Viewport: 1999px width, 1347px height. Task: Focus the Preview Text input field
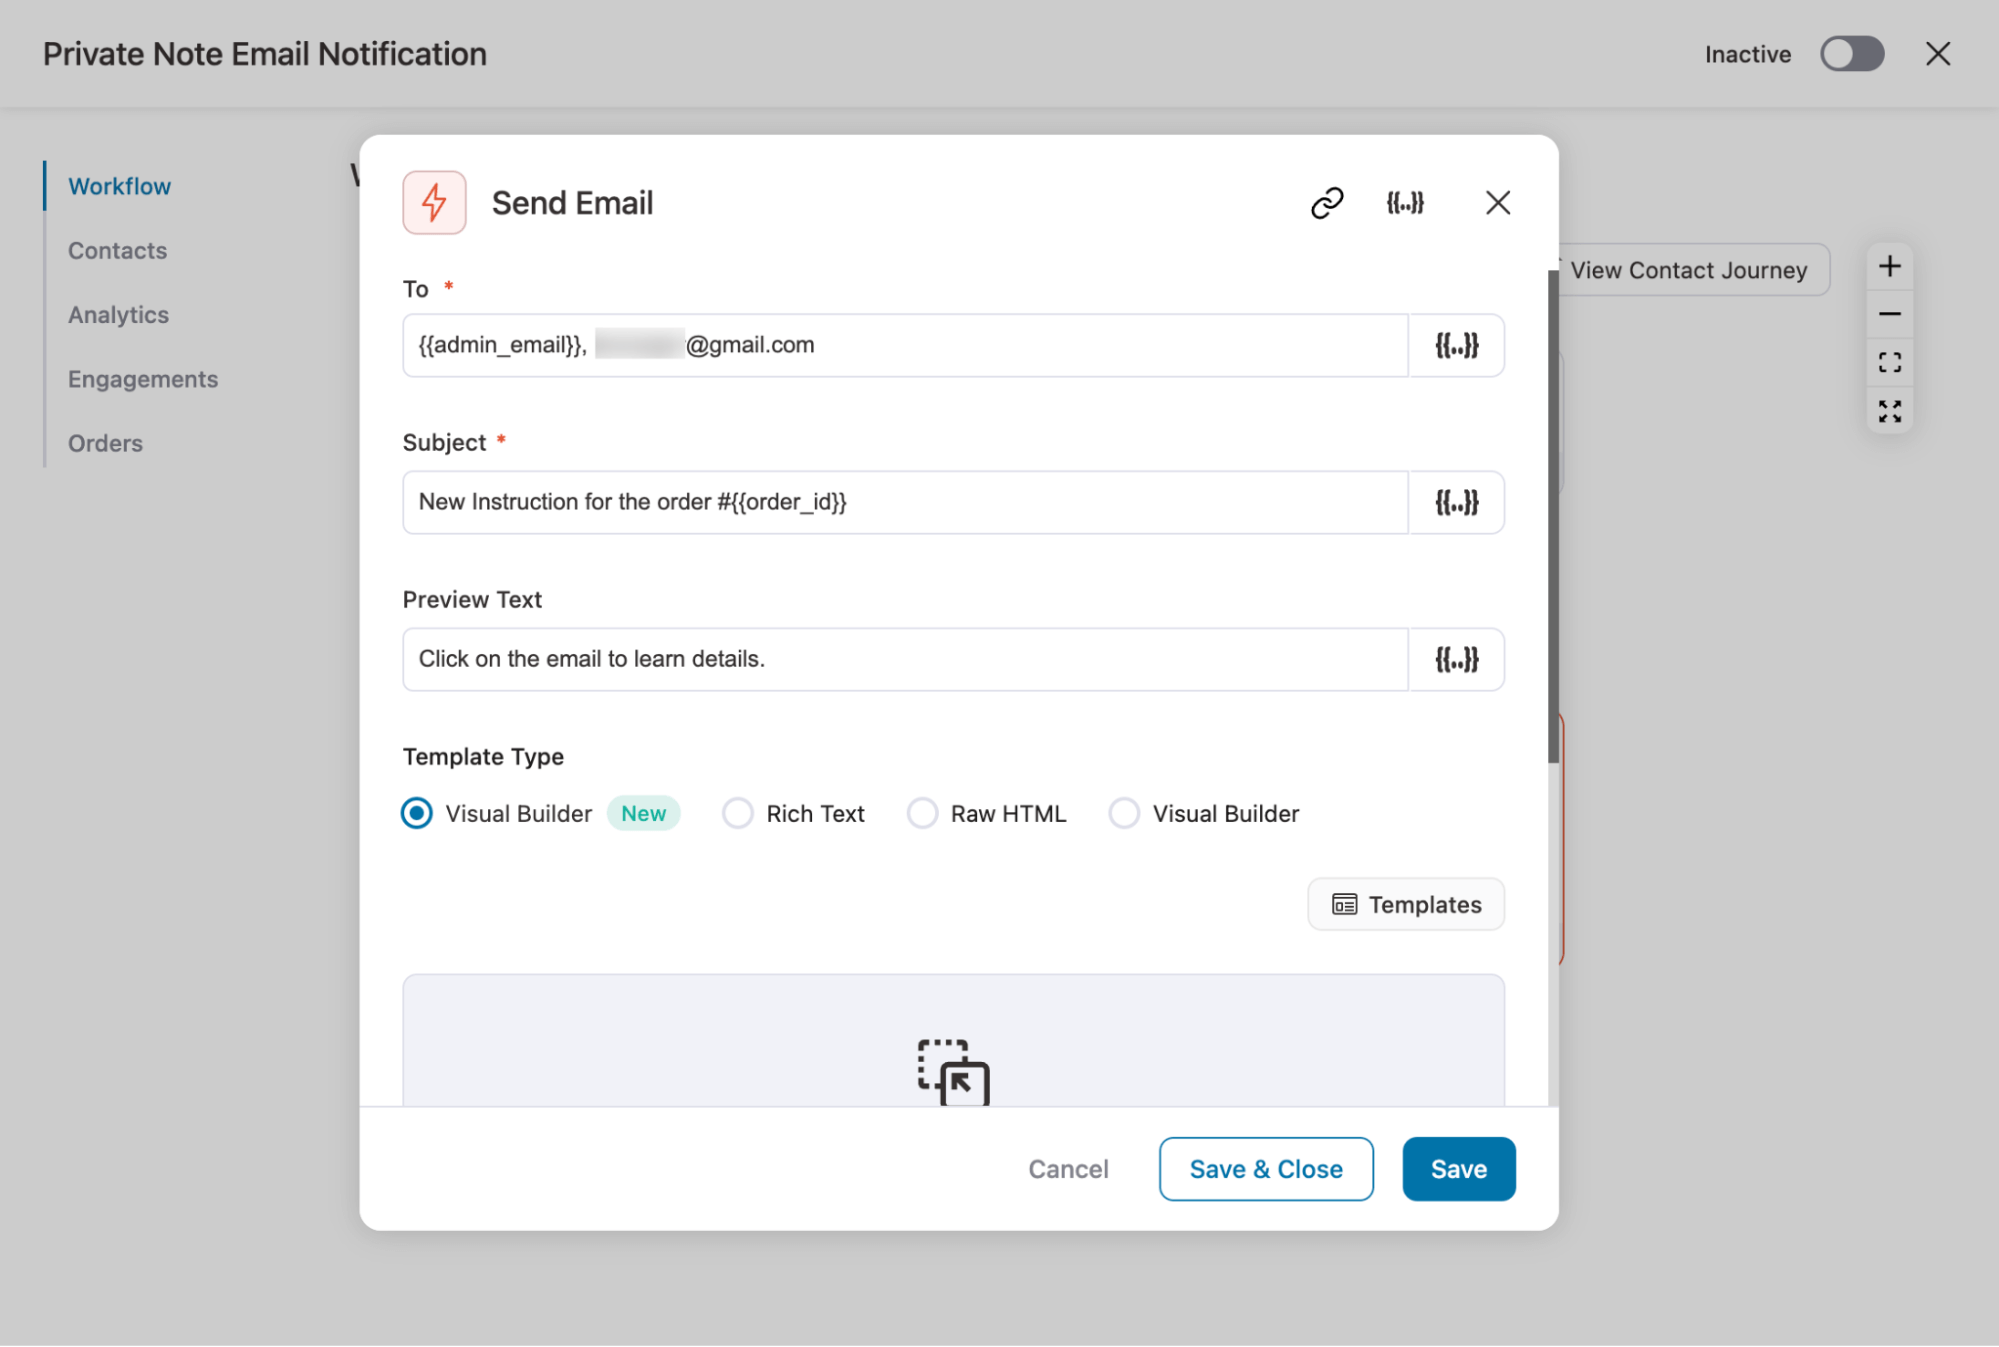[x=905, y=659]
